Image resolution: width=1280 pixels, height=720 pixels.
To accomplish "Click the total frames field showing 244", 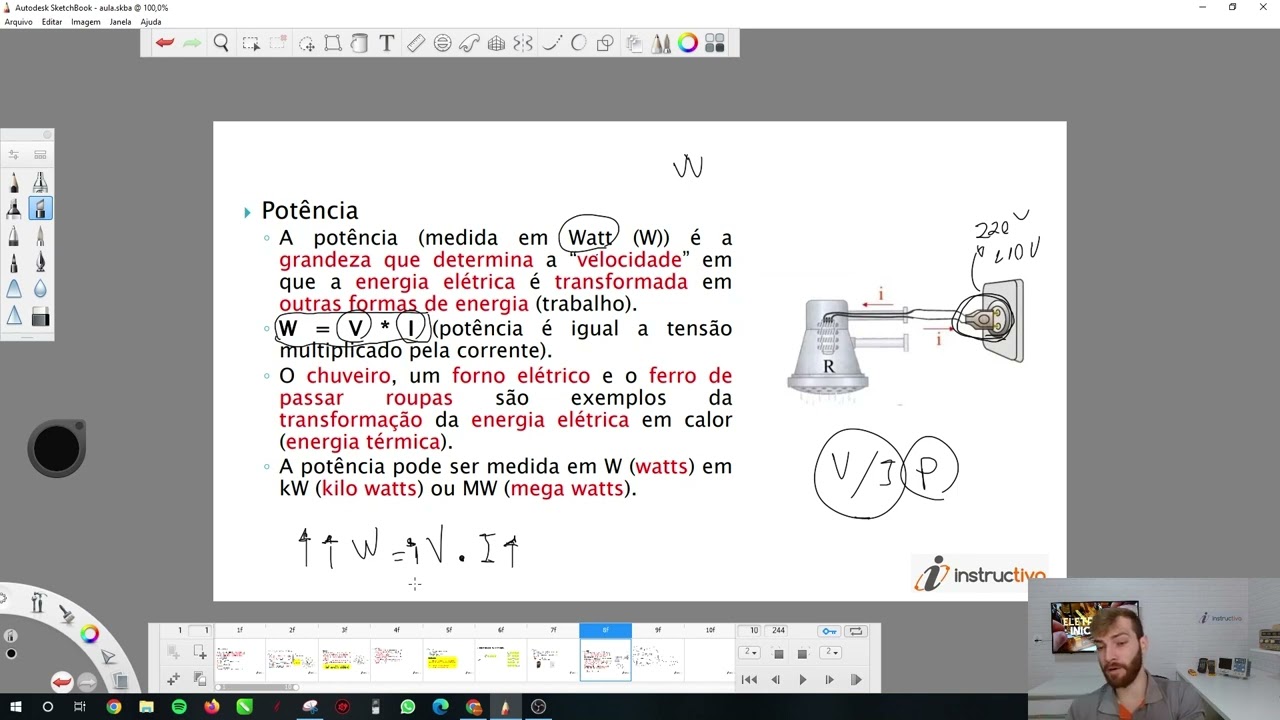I will coord(778,631).
